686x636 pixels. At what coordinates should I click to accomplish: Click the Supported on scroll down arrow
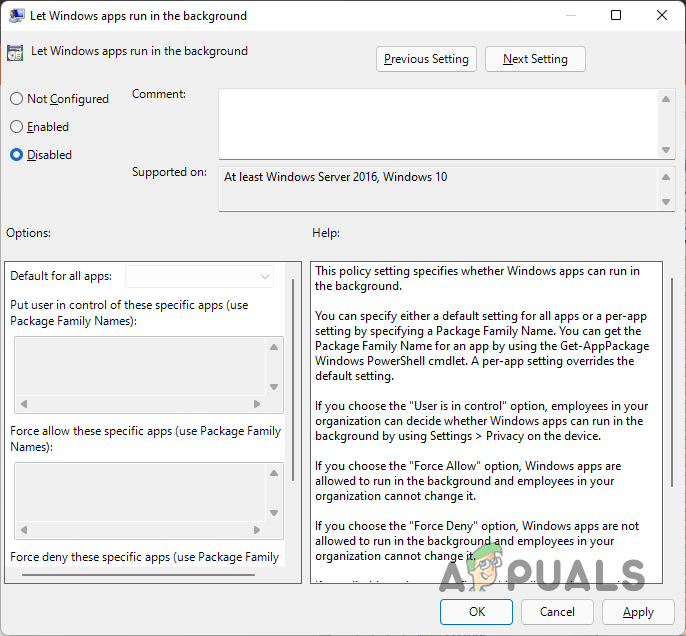click(666, 202)
